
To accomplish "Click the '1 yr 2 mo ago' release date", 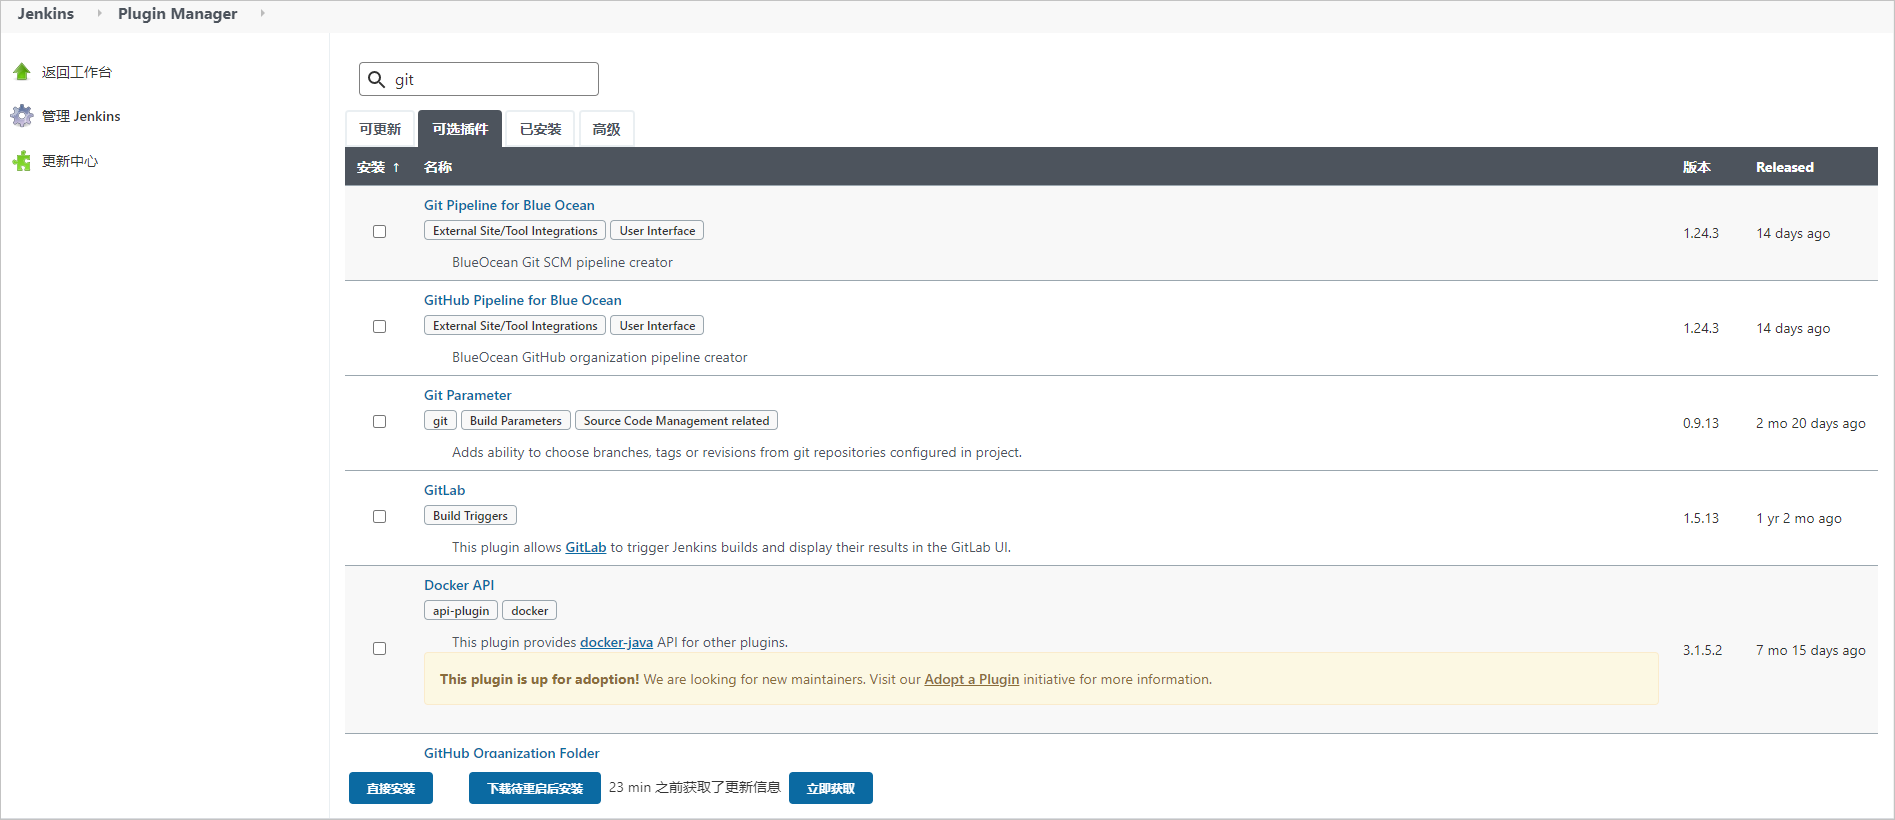I will tap(1799, 518).
